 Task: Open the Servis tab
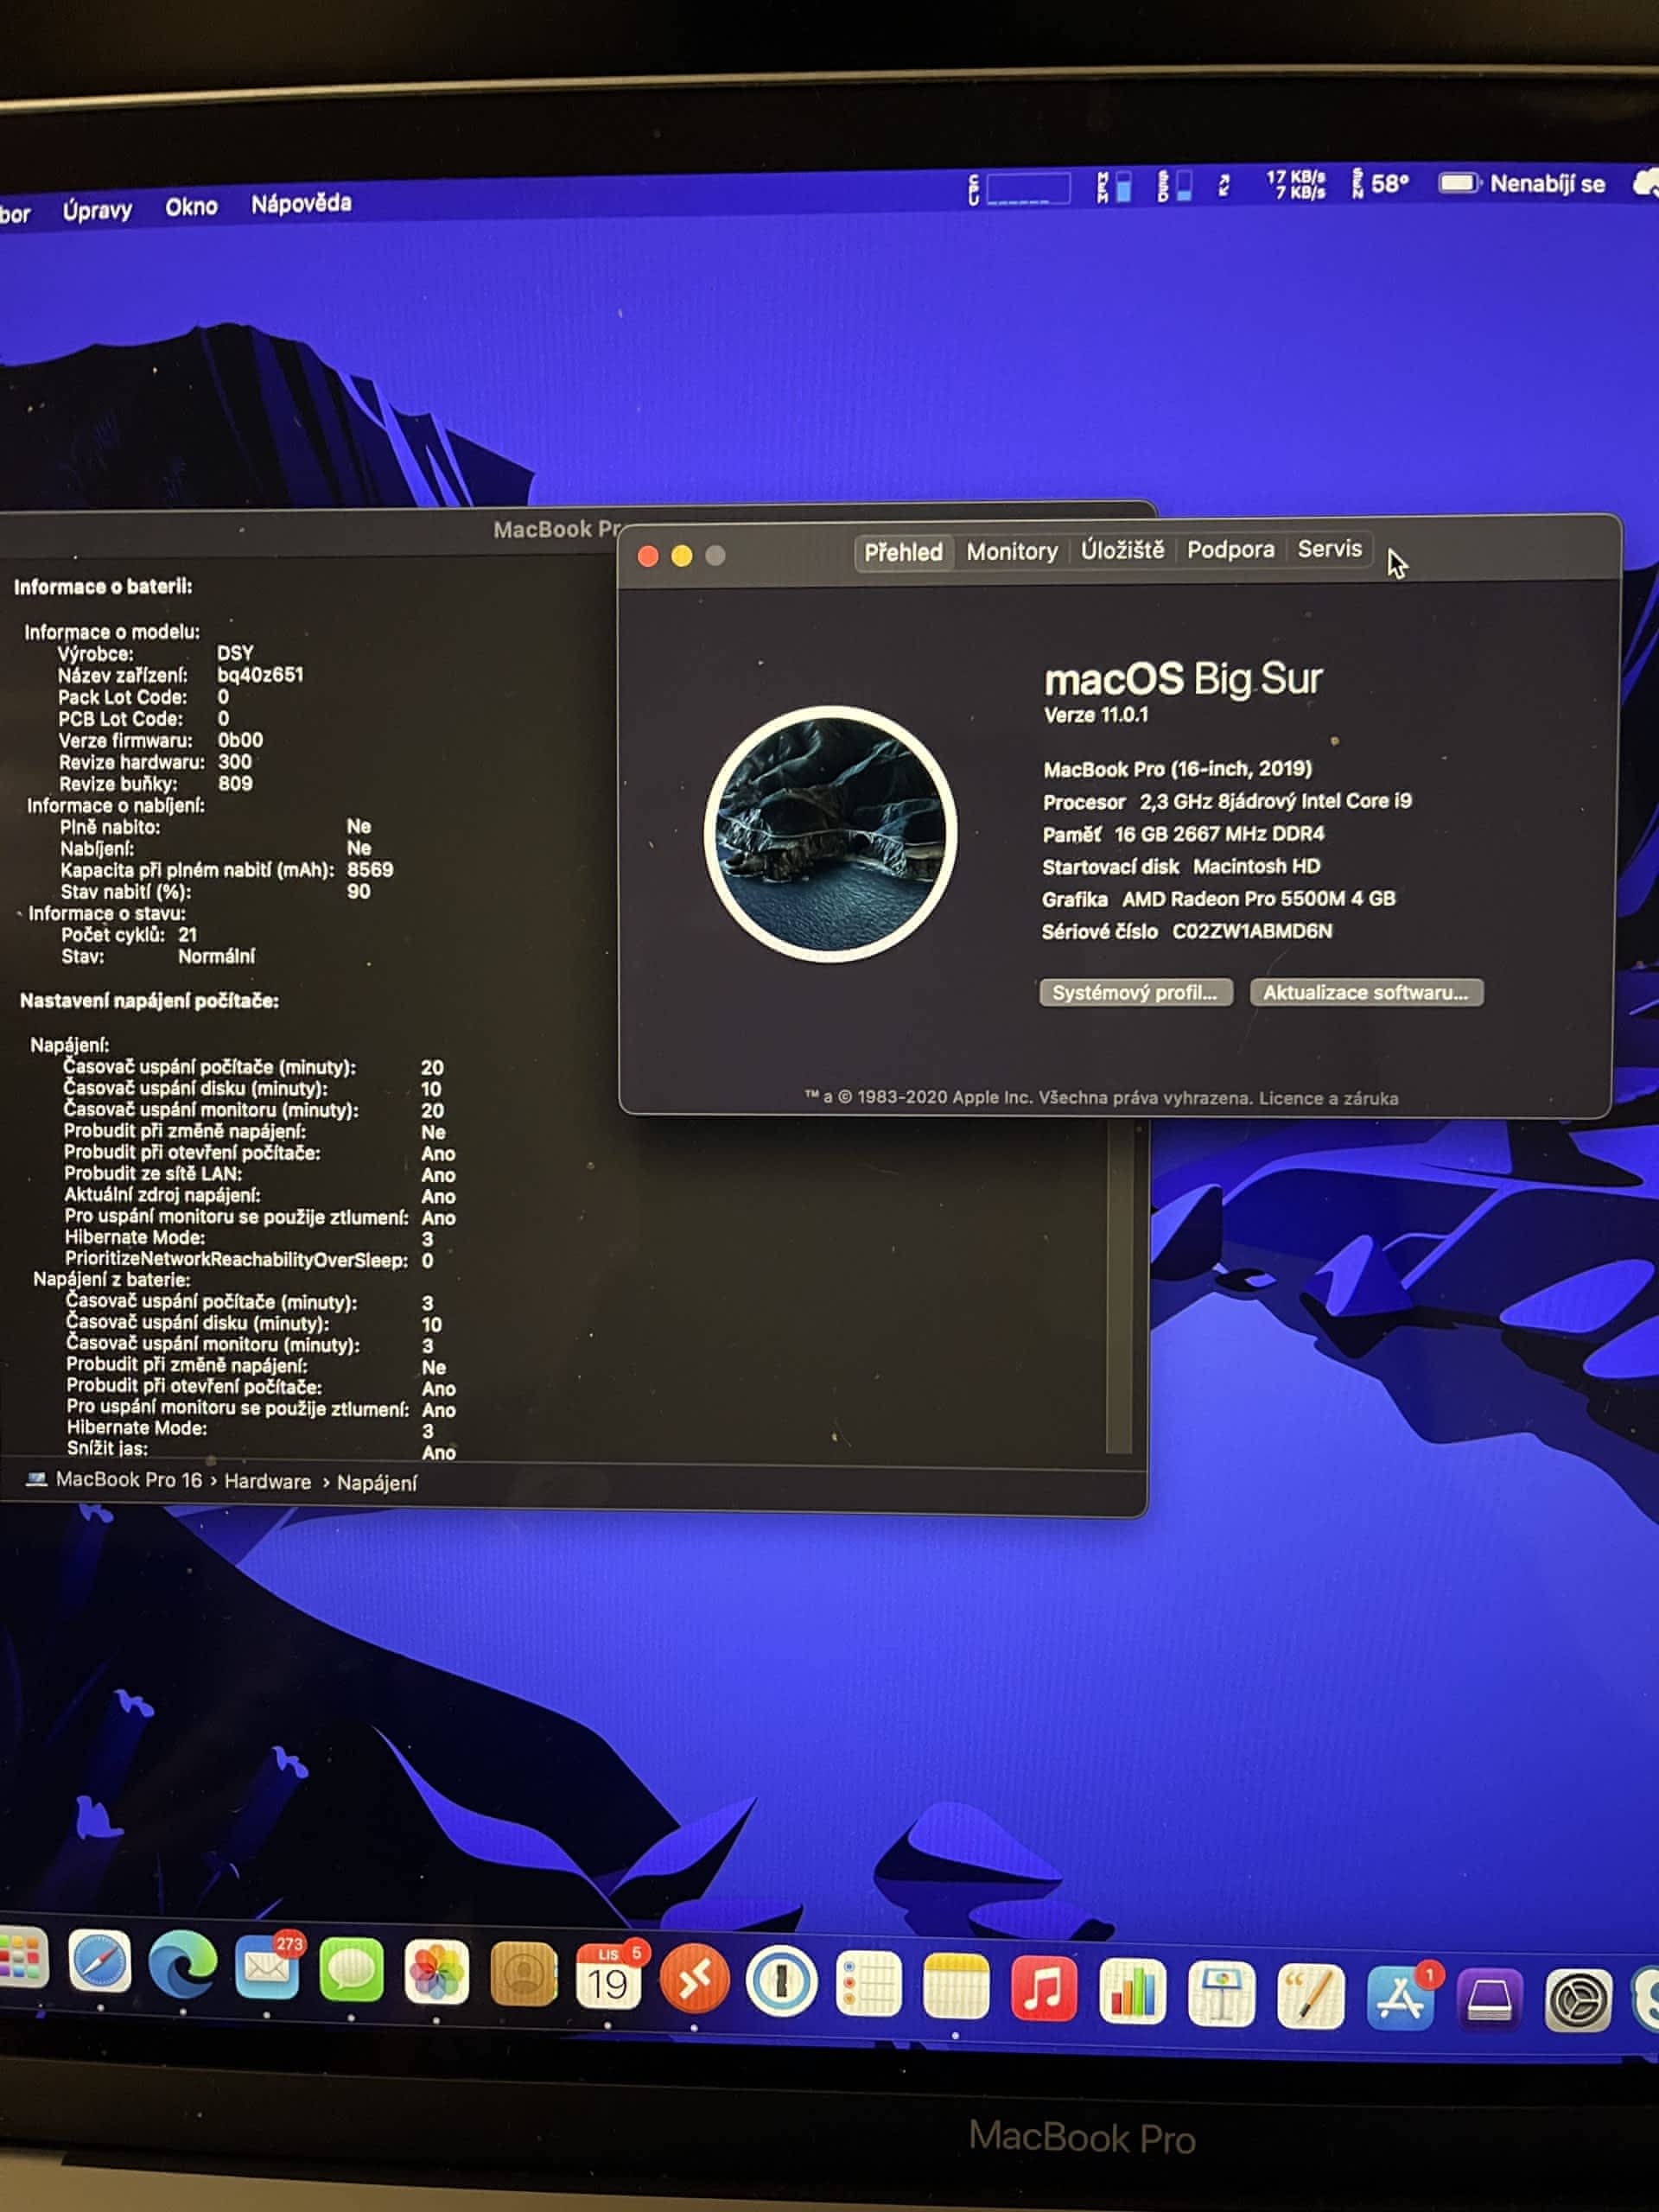coord(1329,549)
